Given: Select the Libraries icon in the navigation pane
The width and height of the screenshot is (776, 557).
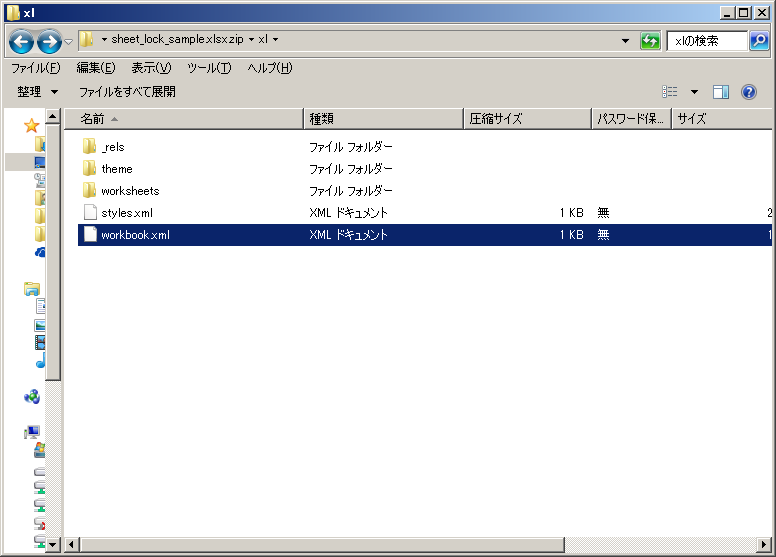Looking at the screenshot, I should point(32,289).
